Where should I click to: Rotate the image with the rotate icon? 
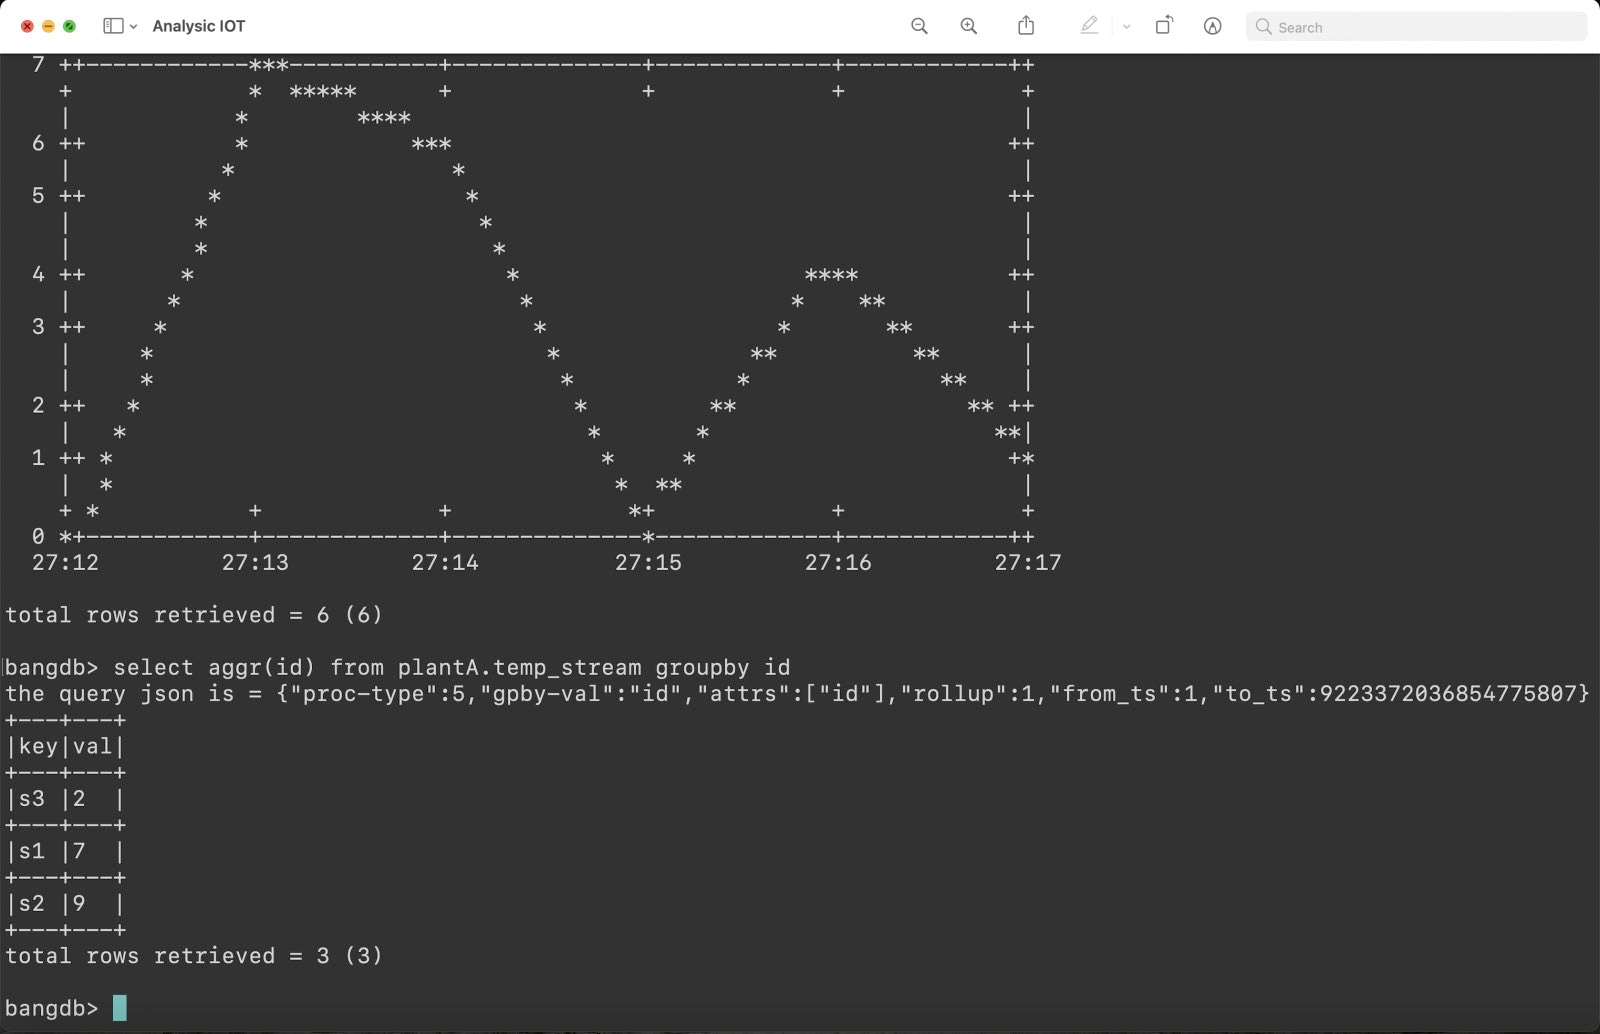[x=1164, y=26]
